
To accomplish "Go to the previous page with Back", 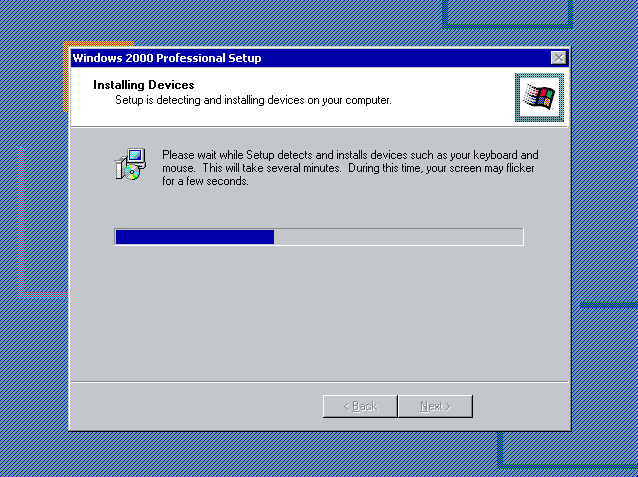I will click(x=360, y=406).
